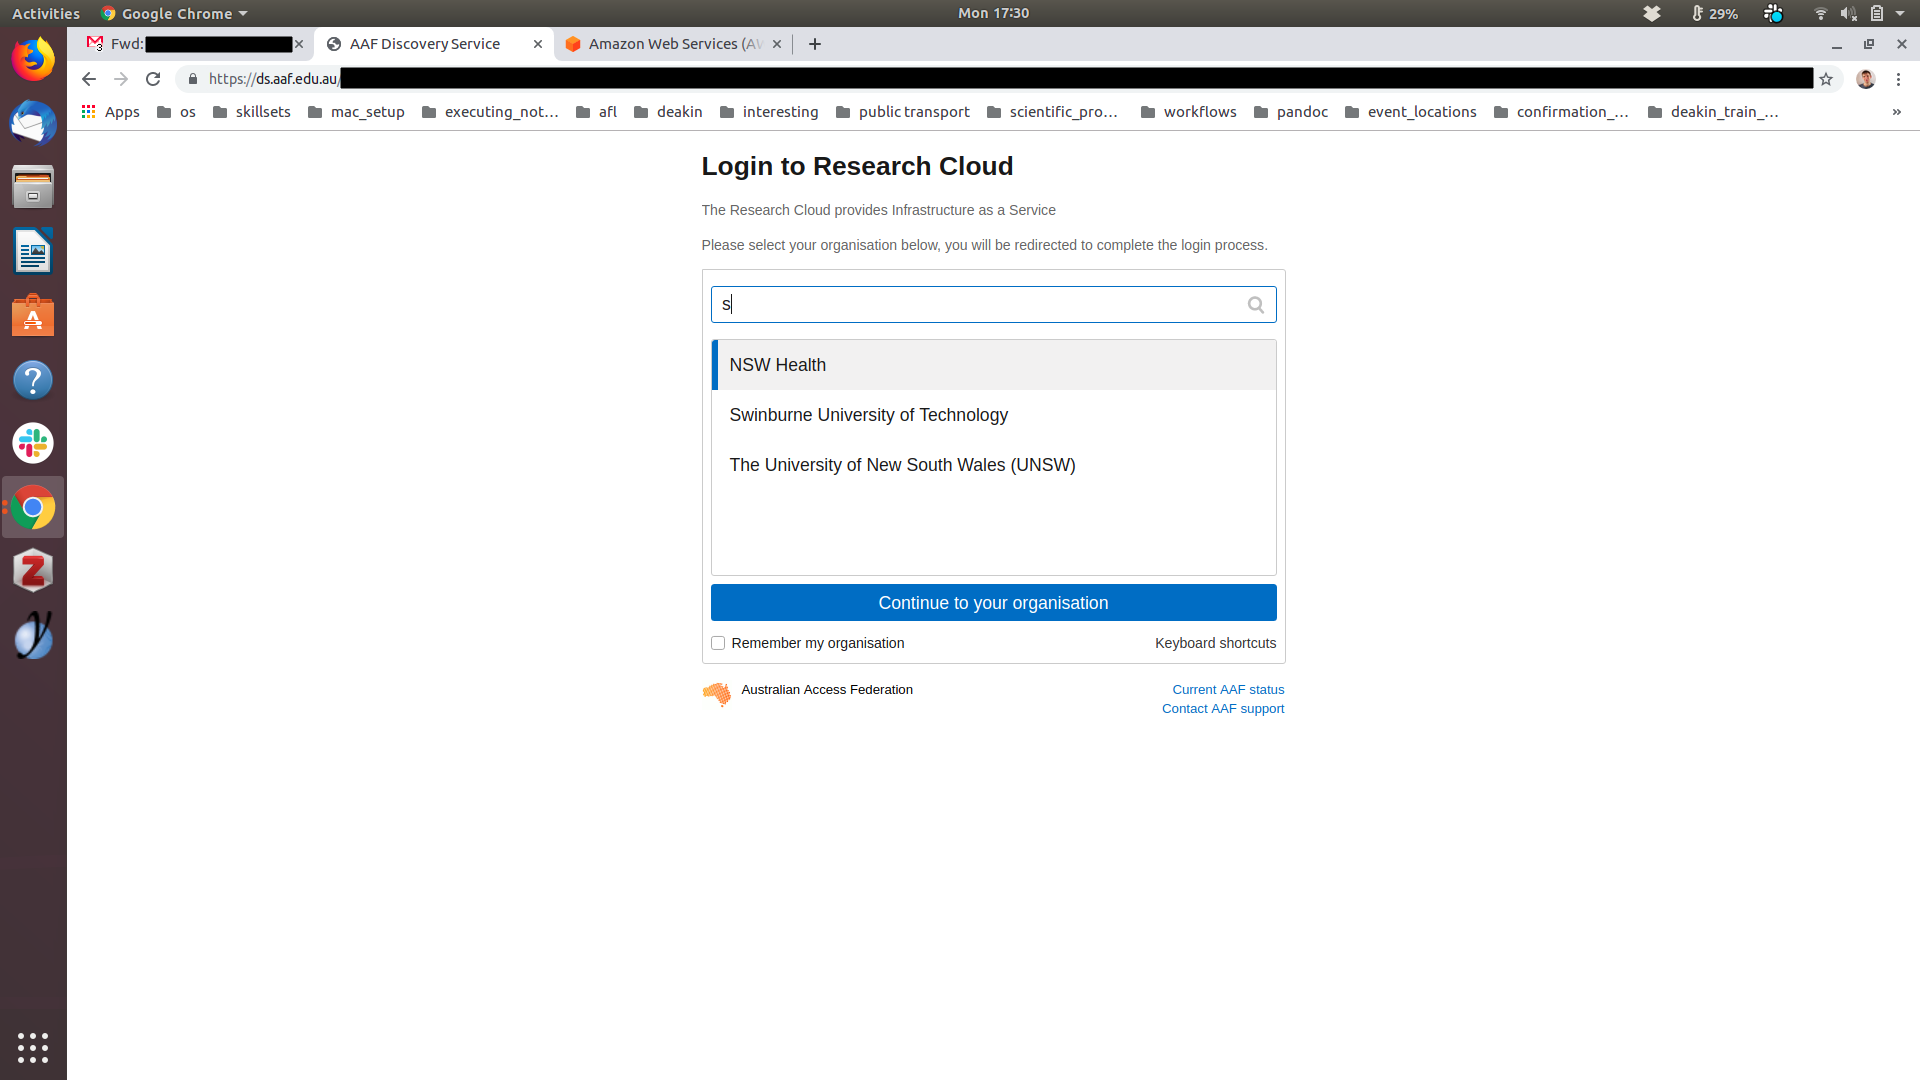
Task: Launch Slack from the Ubuntu dock
Action: [33, 443]
